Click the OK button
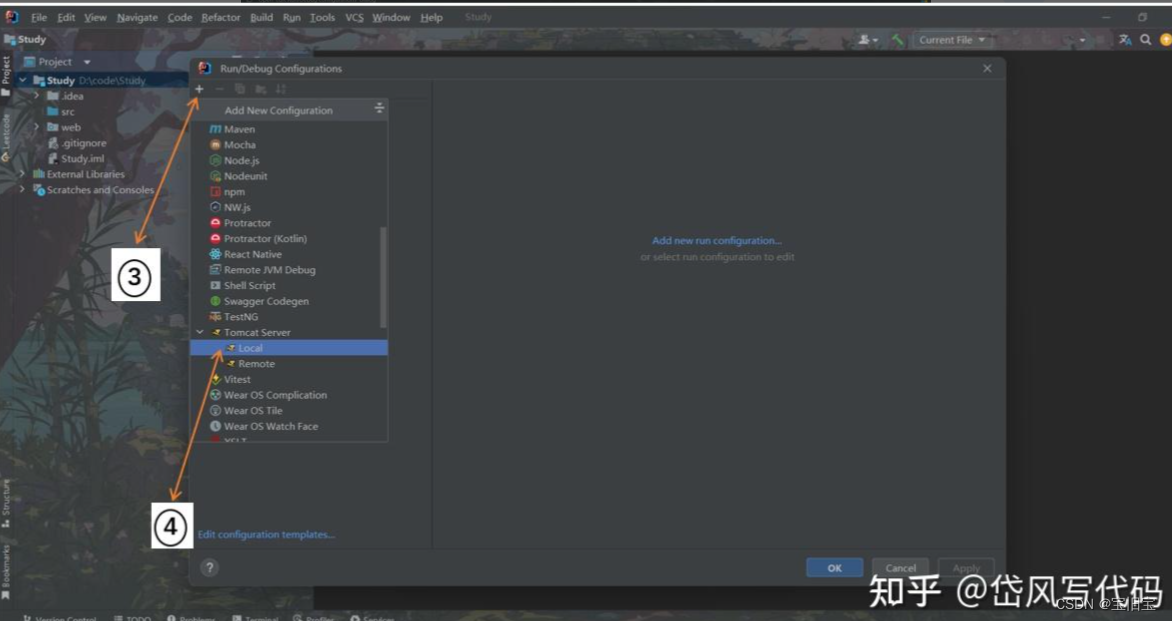1172x621 pixels. click(x=834, y=568)
